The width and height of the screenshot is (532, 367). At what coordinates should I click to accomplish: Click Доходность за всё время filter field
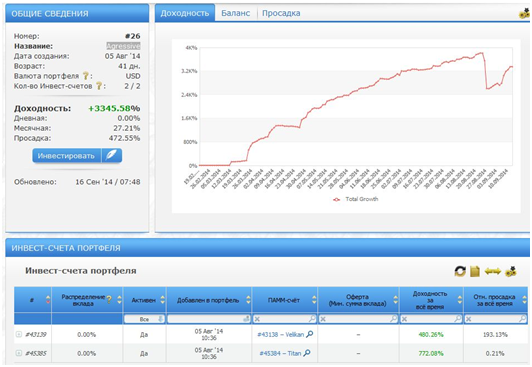[431, 319]
